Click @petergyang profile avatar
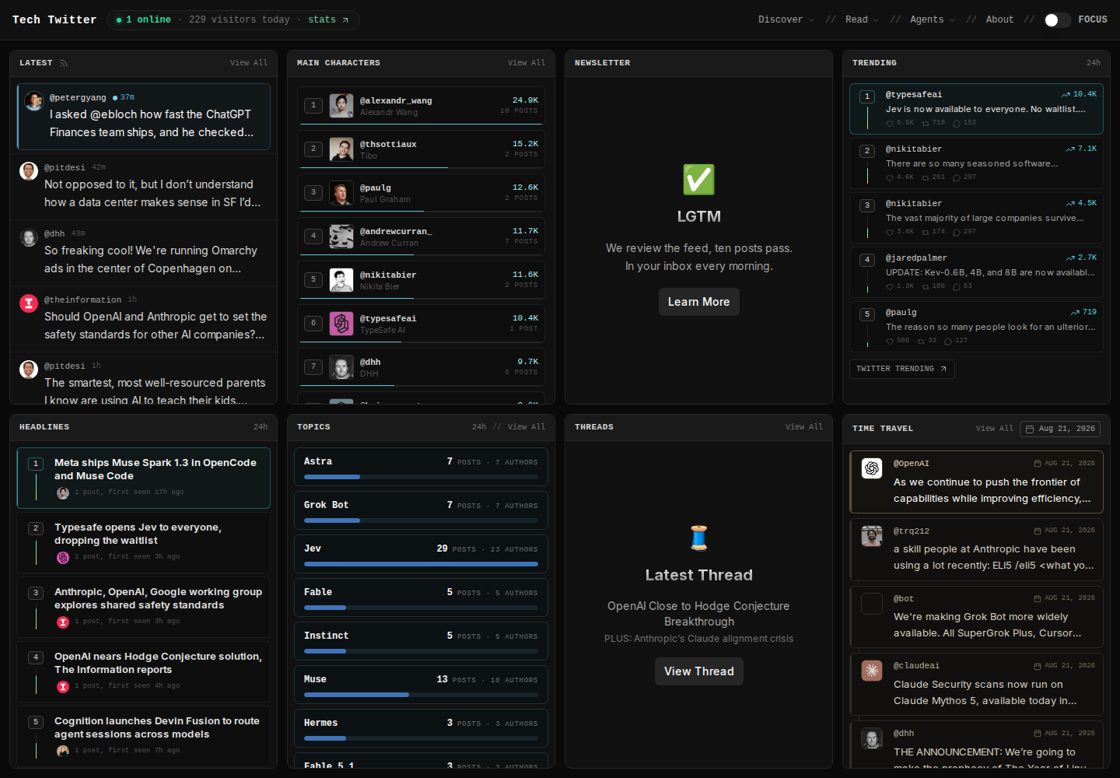The width and height of the screenshot is (1120, 778). [34, 101]
